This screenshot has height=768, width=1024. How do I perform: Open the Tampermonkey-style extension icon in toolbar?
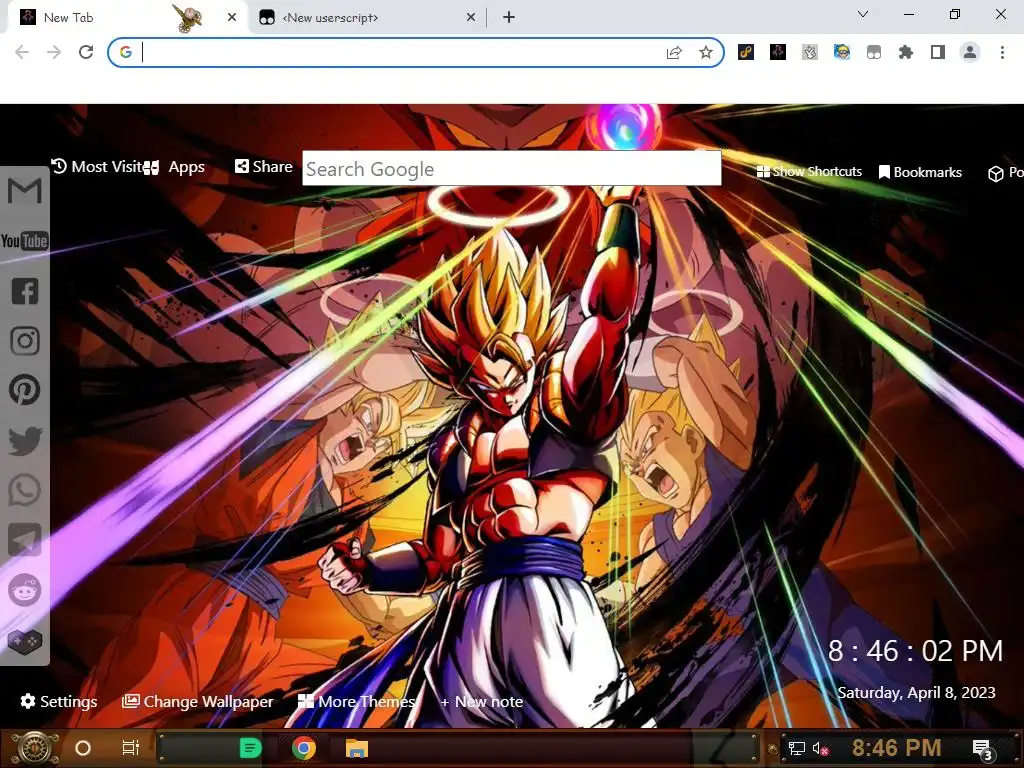click(x=874, y=52)
